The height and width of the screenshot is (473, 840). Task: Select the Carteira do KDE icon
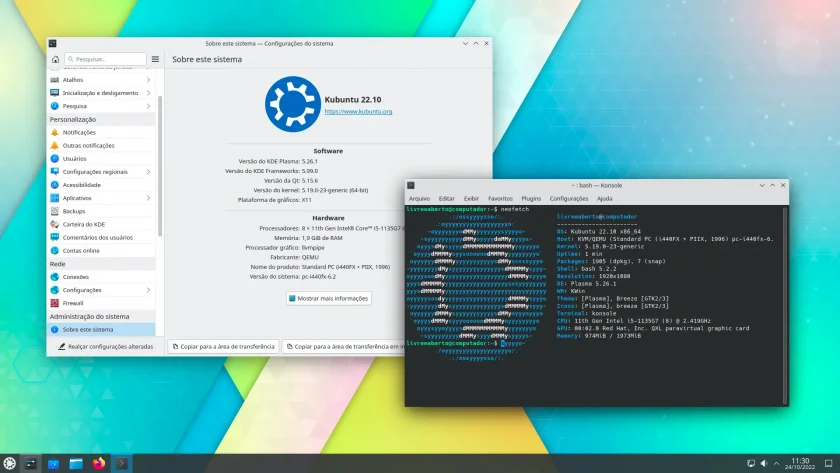point(55,224)
